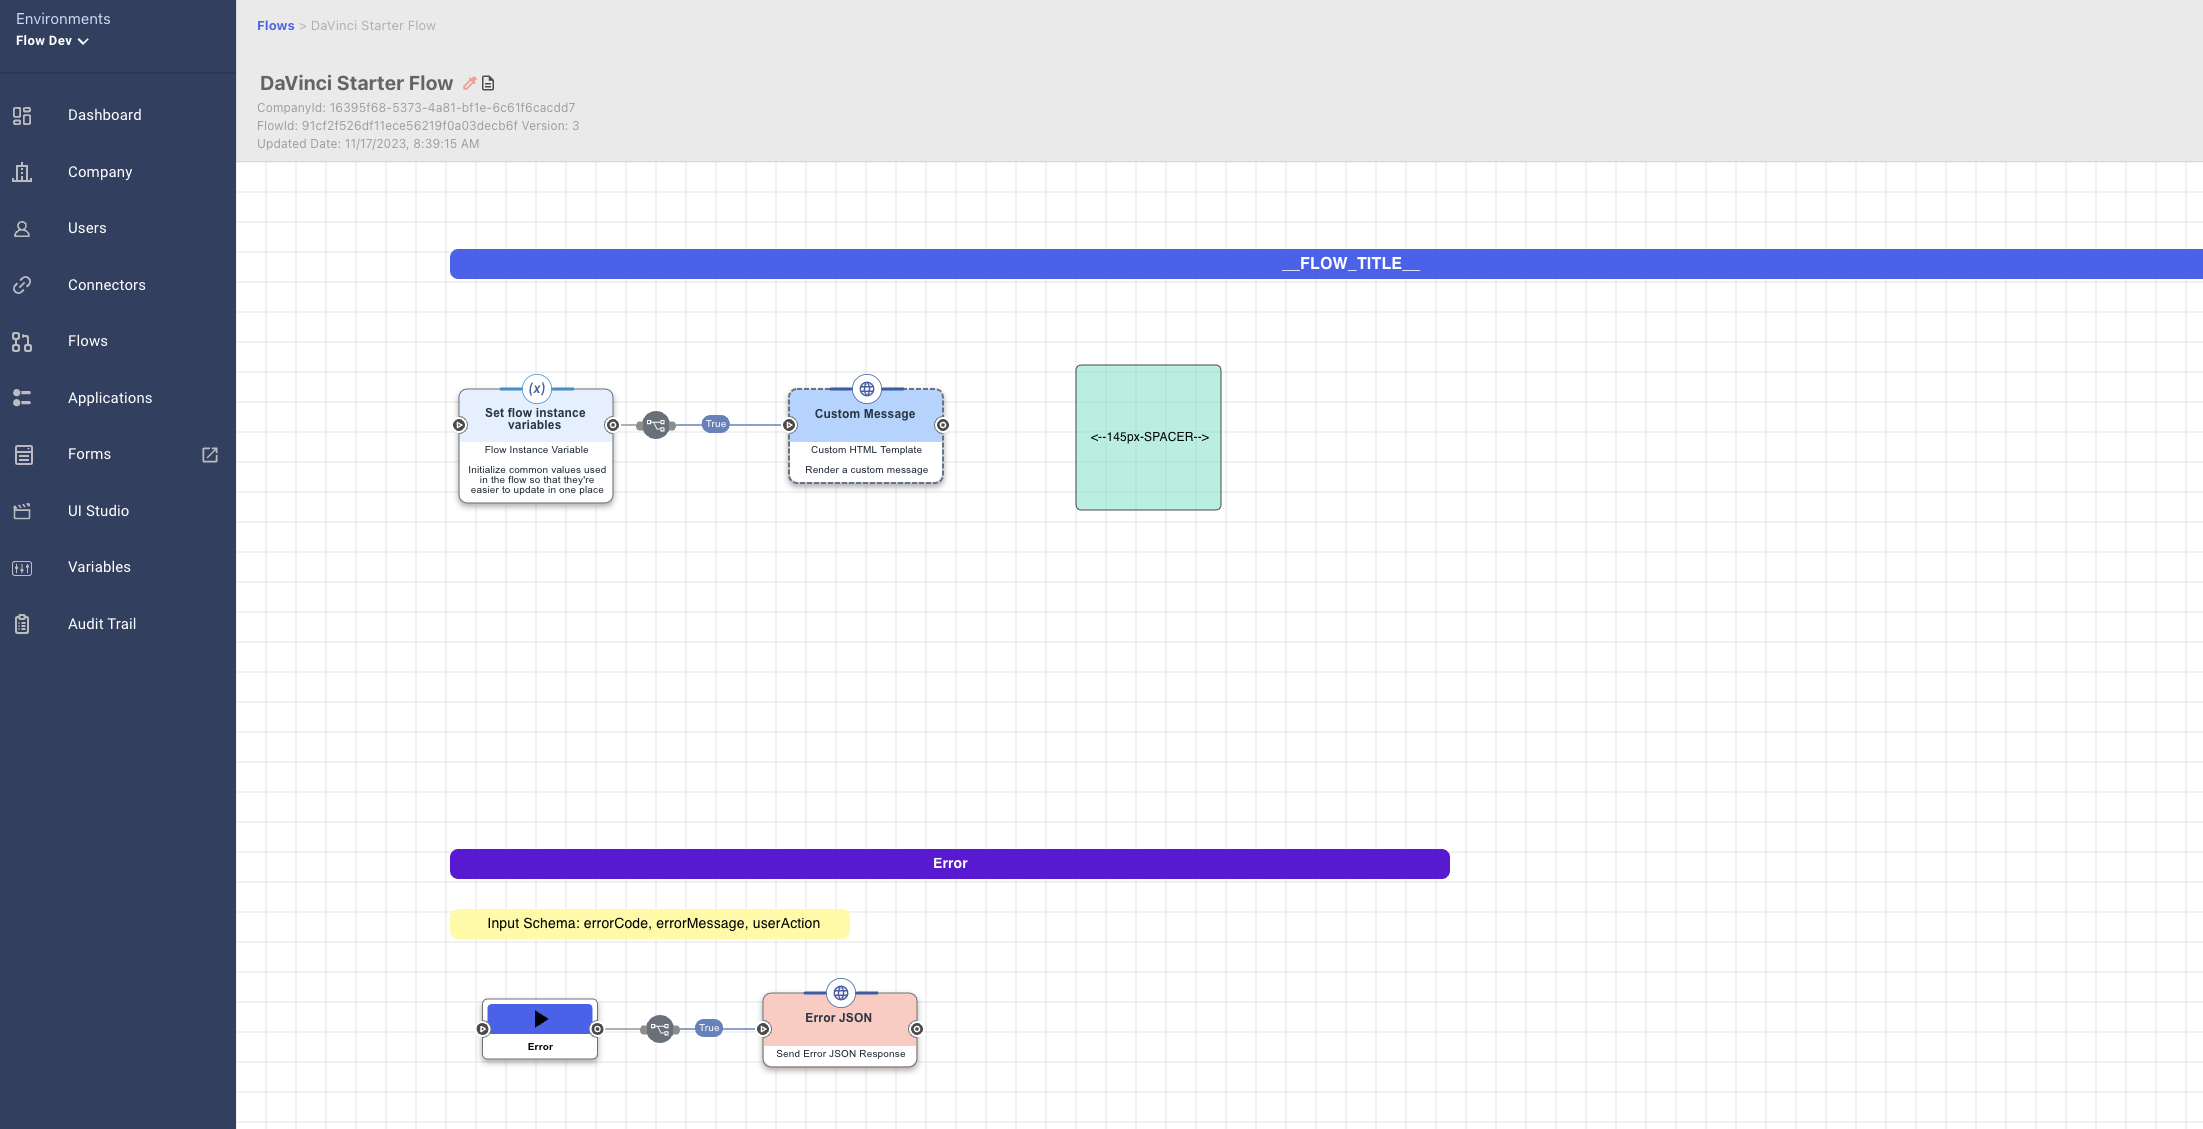Image resolution: width=2203 pixels, height=1129 pixels.
Task: Click the True label near Custom Message
Action: (716, 424)
